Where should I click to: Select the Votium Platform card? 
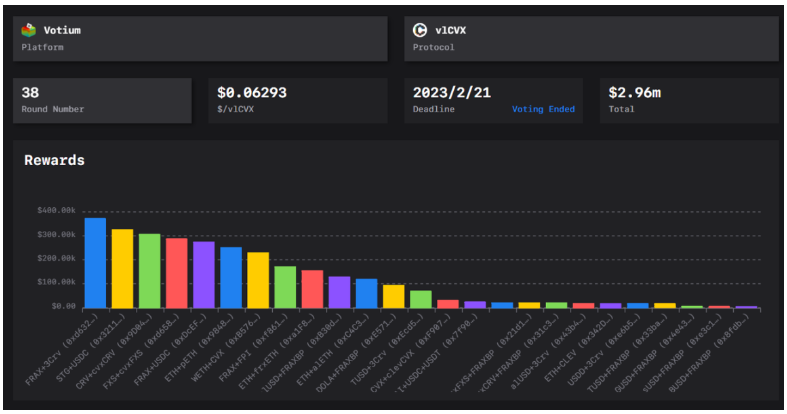point(200,39)
